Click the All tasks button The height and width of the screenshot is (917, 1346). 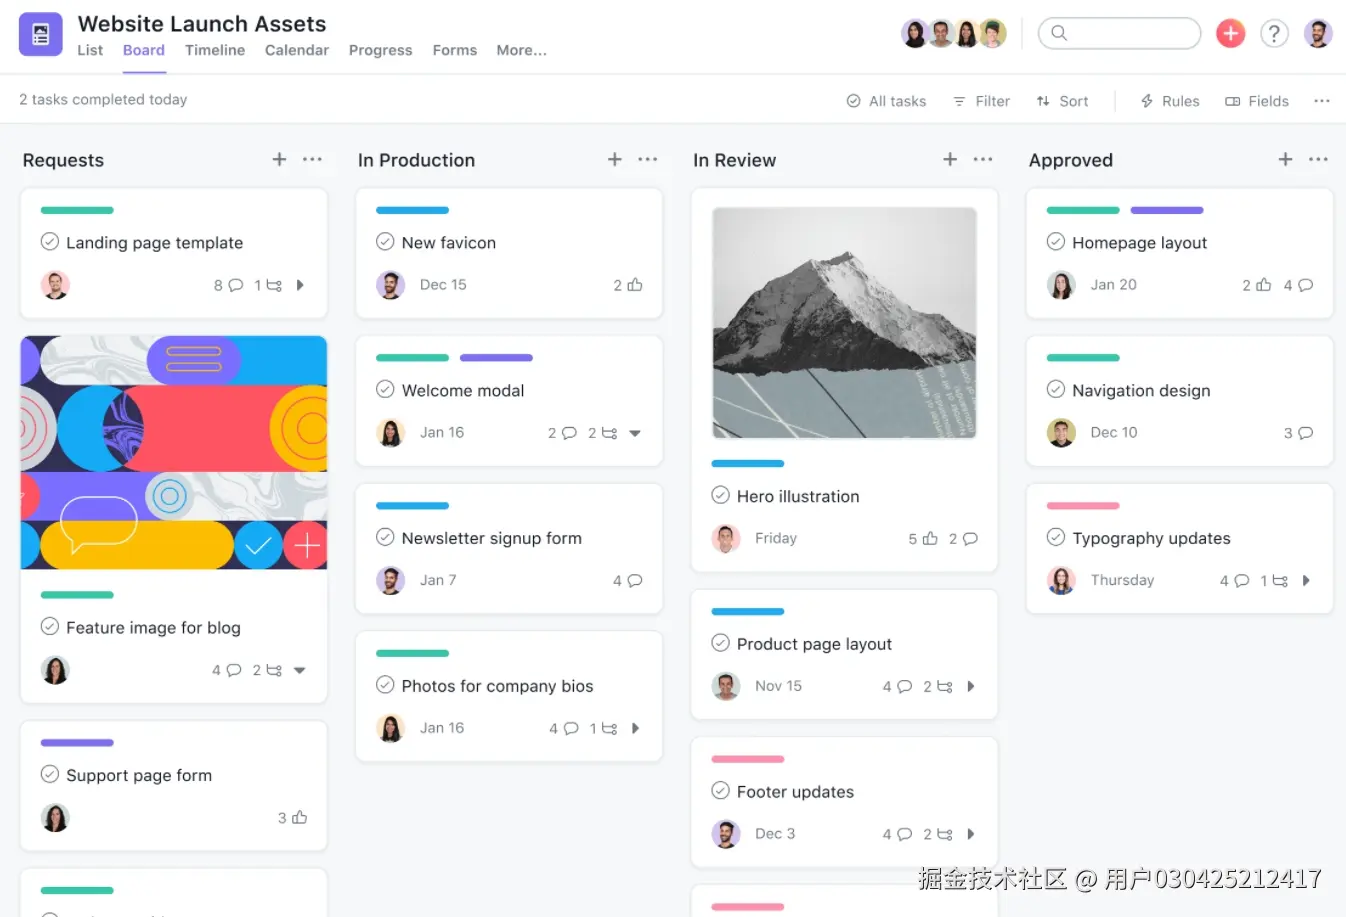pyautogui.click(x=886, y=101)
